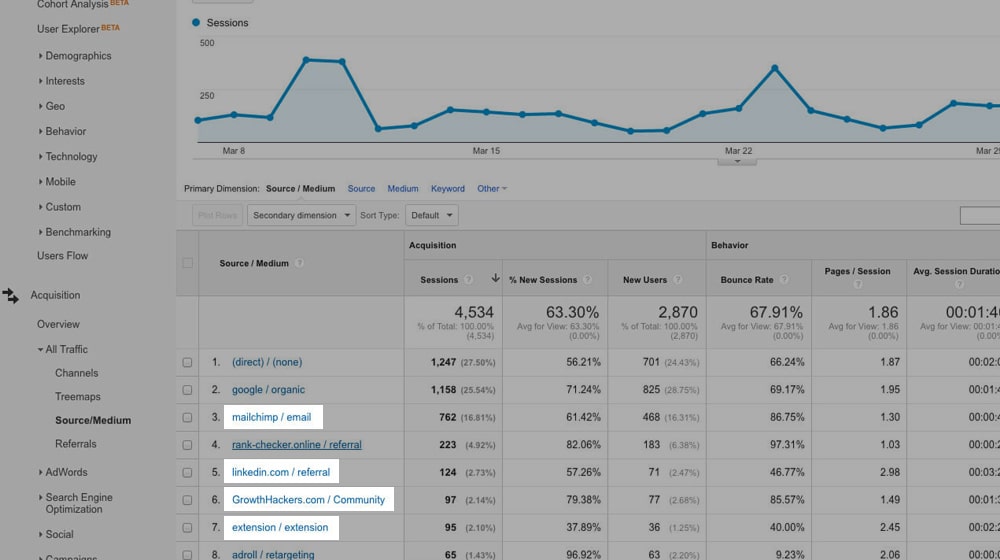Expand Interests in the sidebar
The image size is (1000, 560).
[61, 81]
